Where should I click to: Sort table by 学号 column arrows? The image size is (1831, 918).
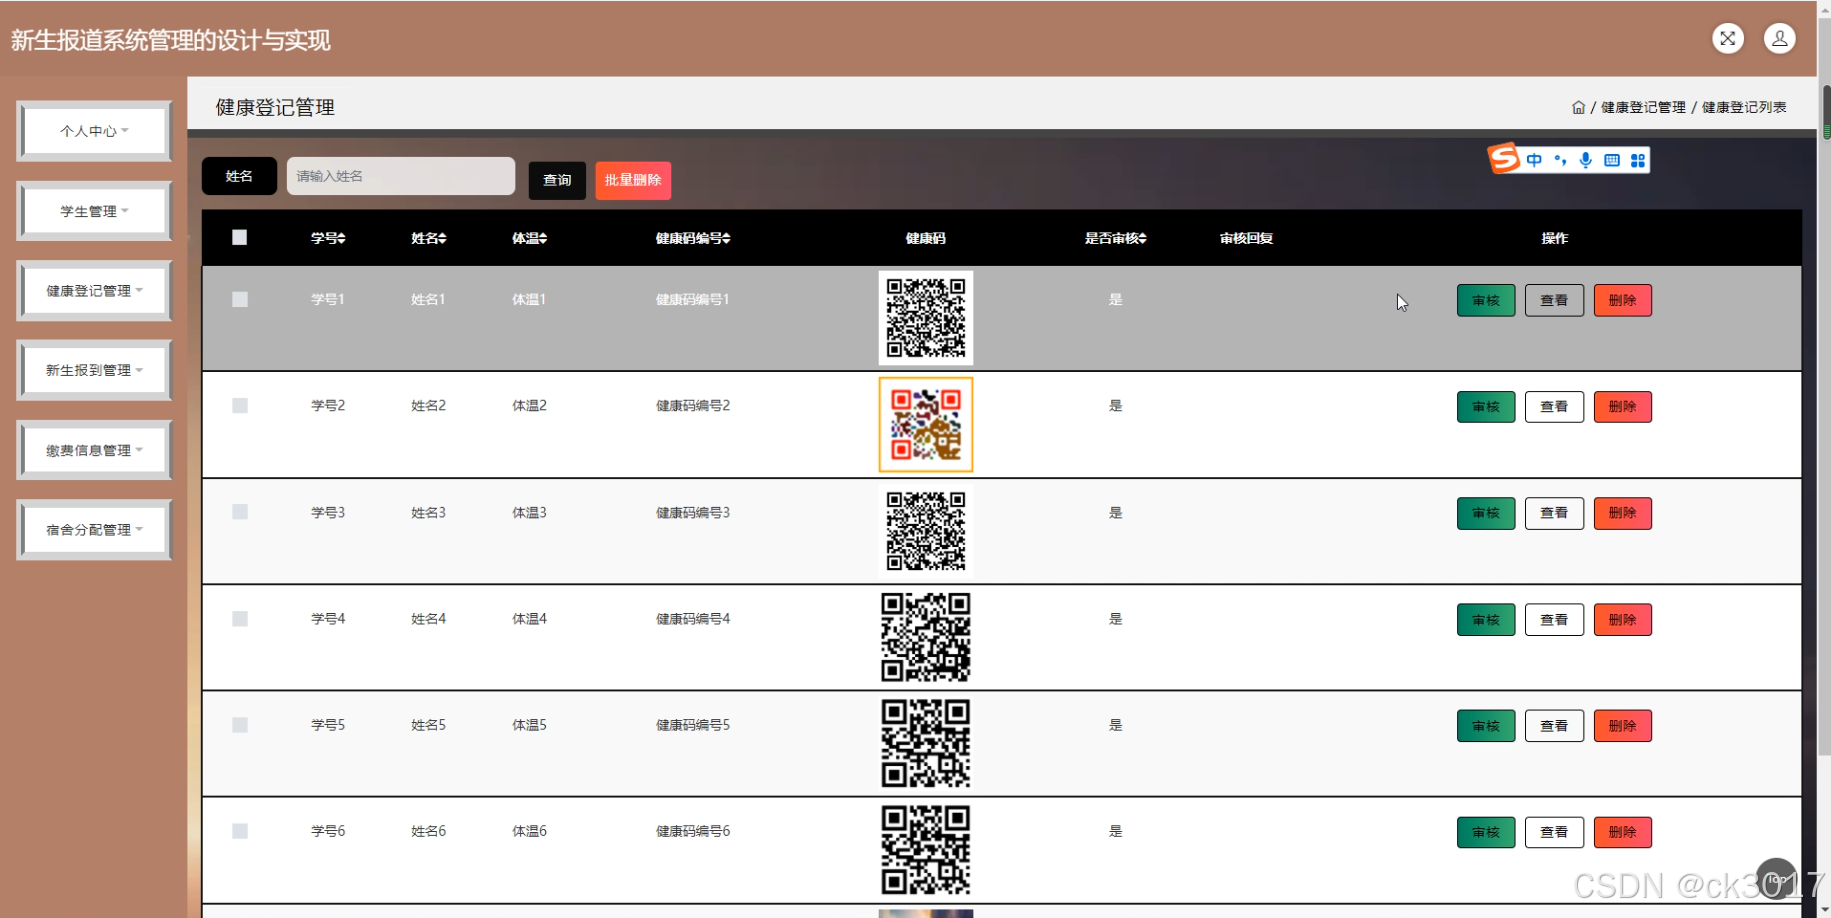[341, 238]
